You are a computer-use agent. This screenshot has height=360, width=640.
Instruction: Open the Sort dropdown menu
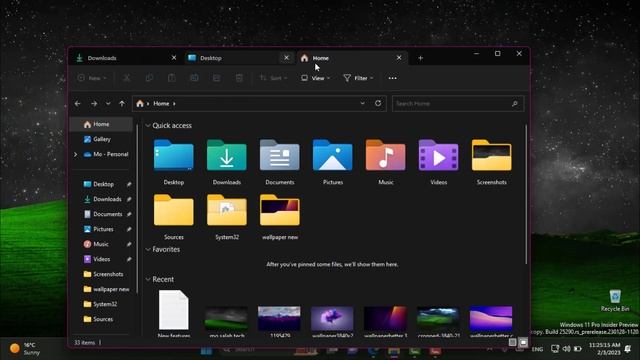[x=273, y=78]
